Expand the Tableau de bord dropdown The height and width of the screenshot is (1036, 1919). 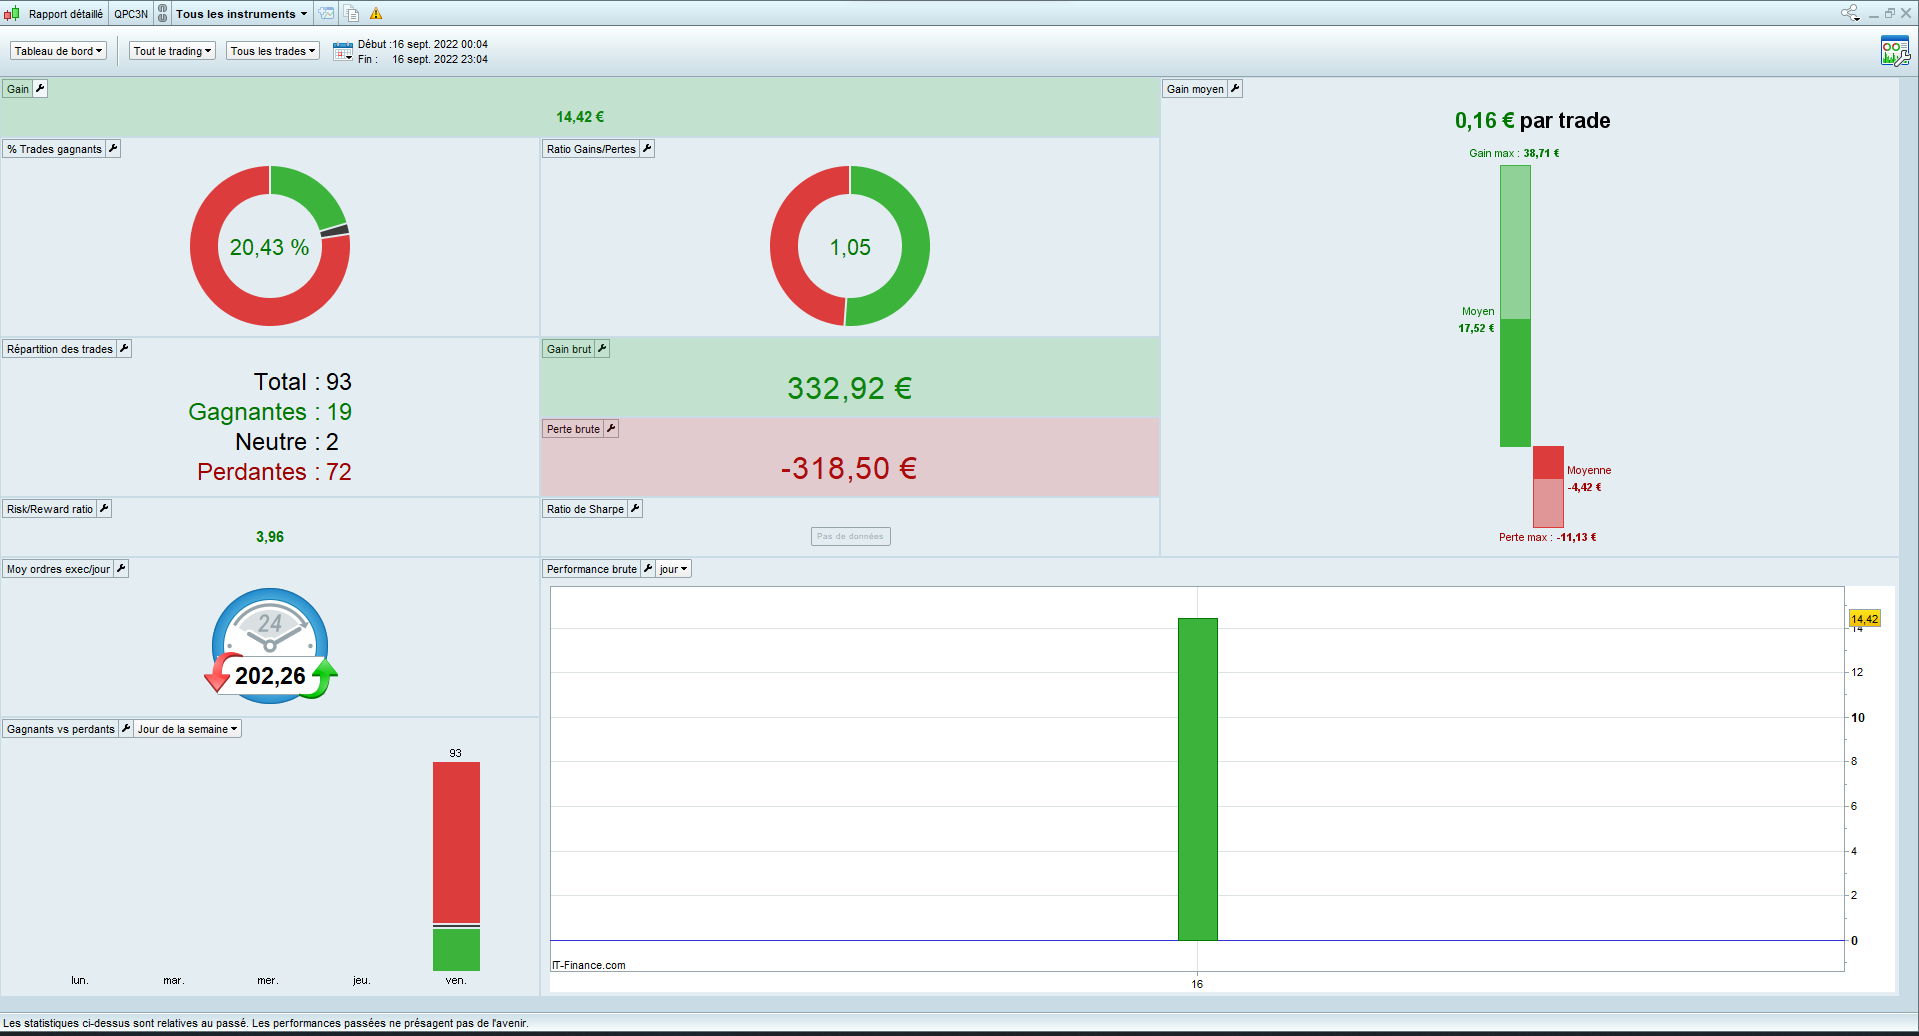58,51
